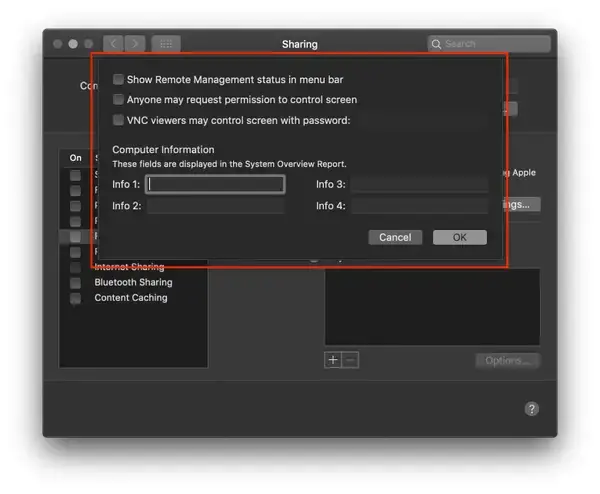
Task: Click the yellow minimize window button
Action: point(73,44)
